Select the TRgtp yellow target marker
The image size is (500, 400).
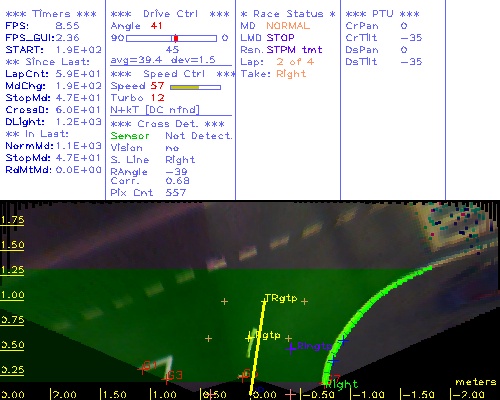[265, 301]
